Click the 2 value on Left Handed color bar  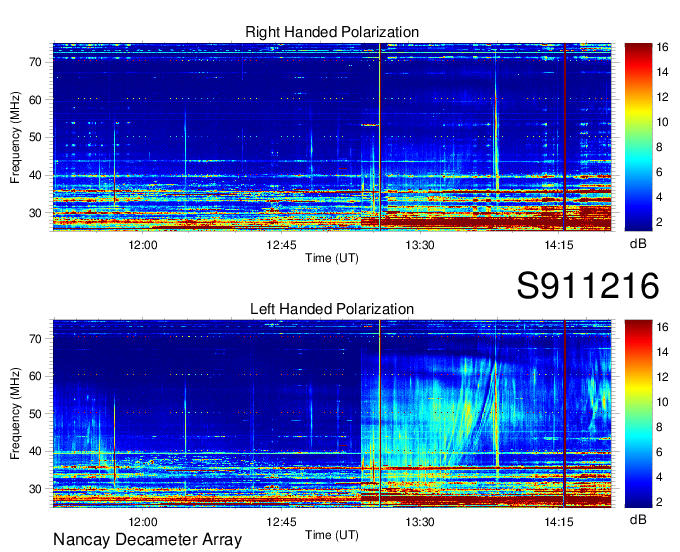tap(660, 502)
